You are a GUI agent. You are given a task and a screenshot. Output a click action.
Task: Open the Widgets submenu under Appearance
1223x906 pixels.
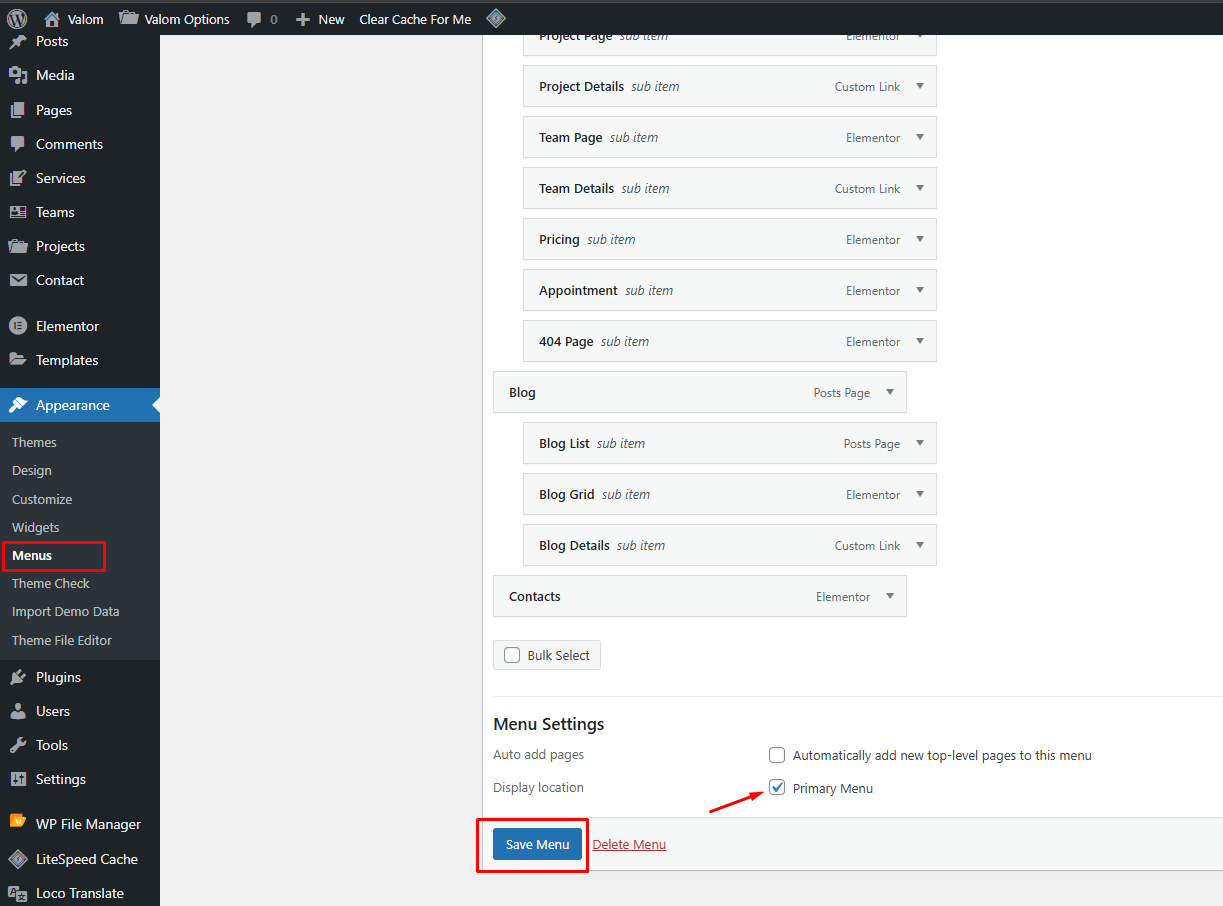36,527
